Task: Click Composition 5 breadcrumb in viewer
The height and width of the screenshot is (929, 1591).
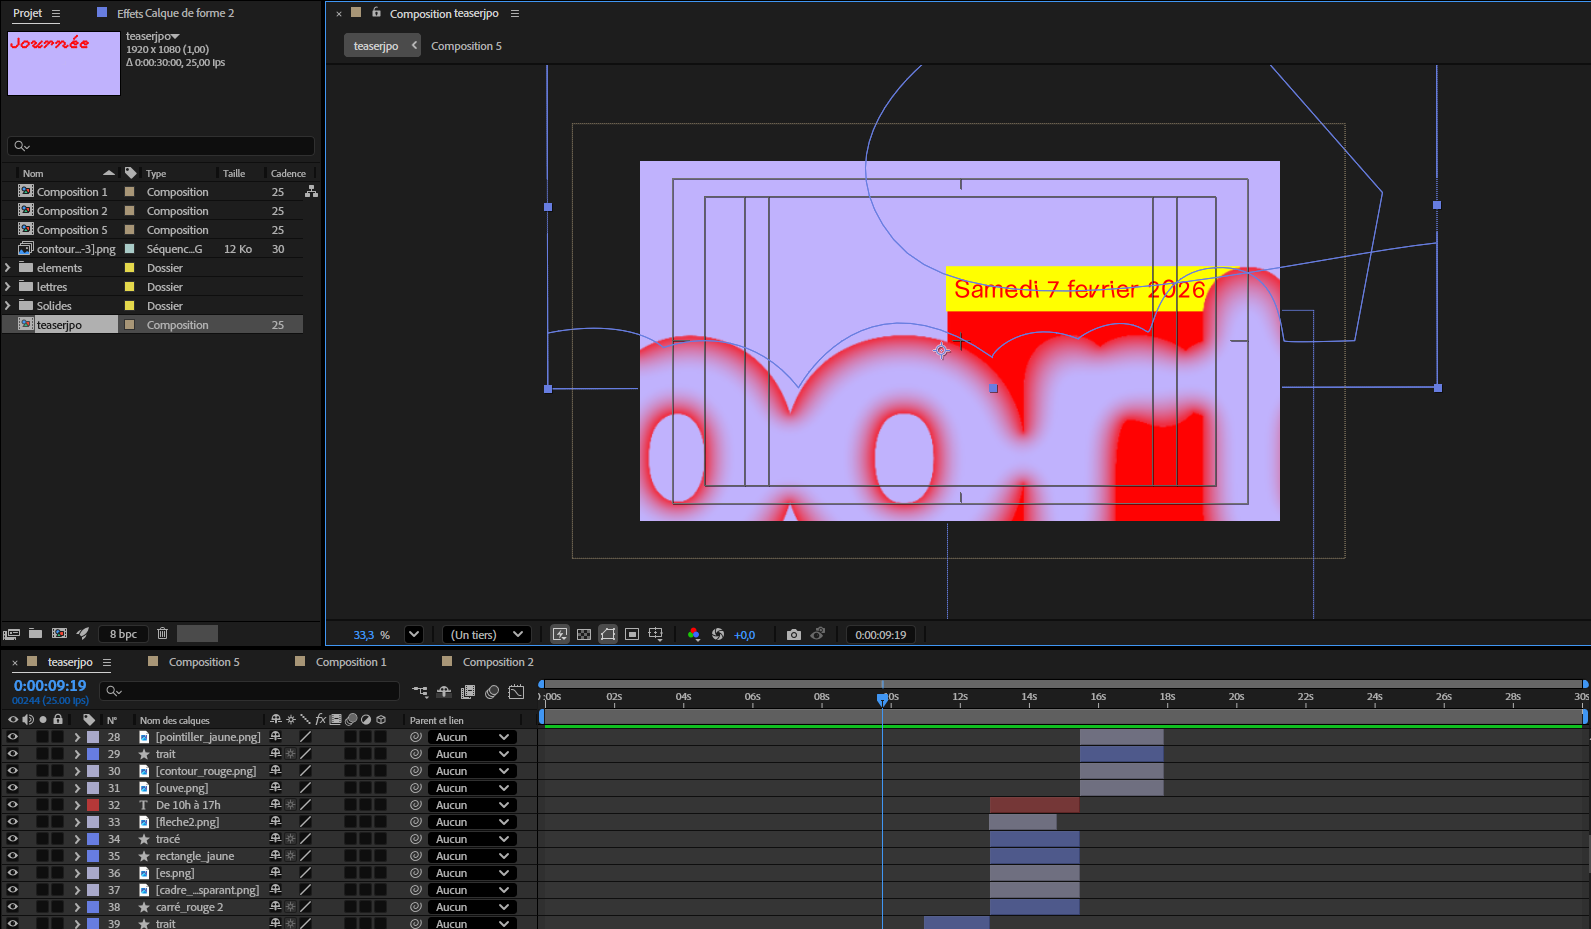Action: [x=466, y=46]
